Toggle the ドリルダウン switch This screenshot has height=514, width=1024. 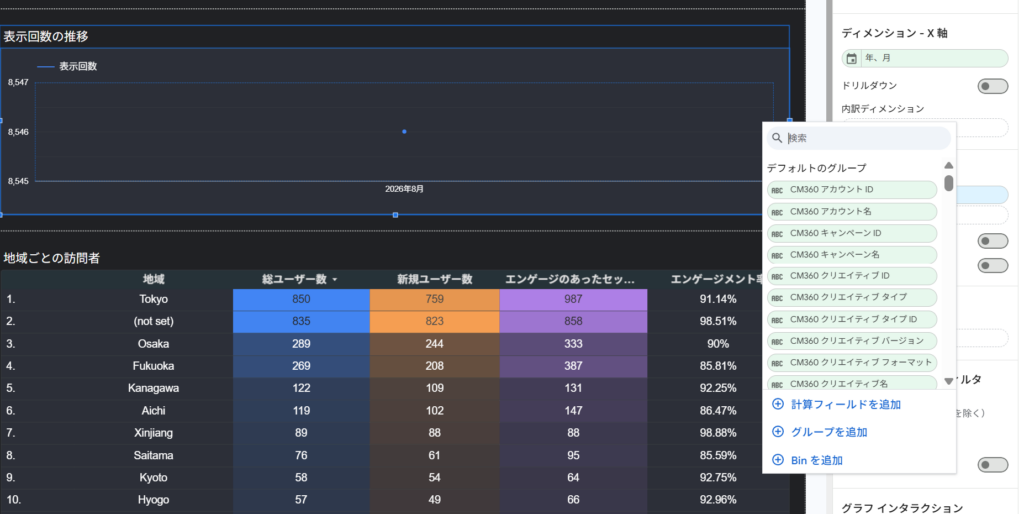tap(992, 86)
